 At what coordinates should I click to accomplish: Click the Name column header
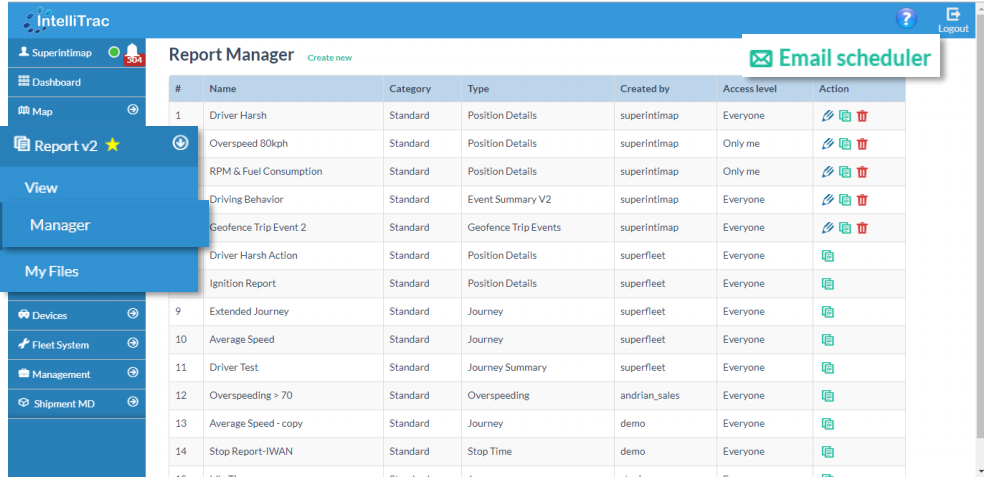click(222, 89)
